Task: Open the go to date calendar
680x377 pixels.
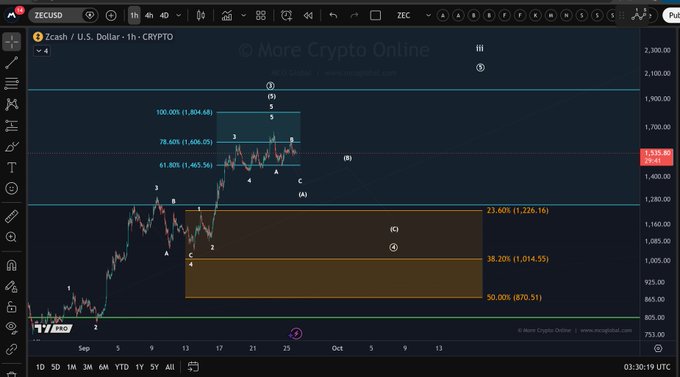Action: 193,367
